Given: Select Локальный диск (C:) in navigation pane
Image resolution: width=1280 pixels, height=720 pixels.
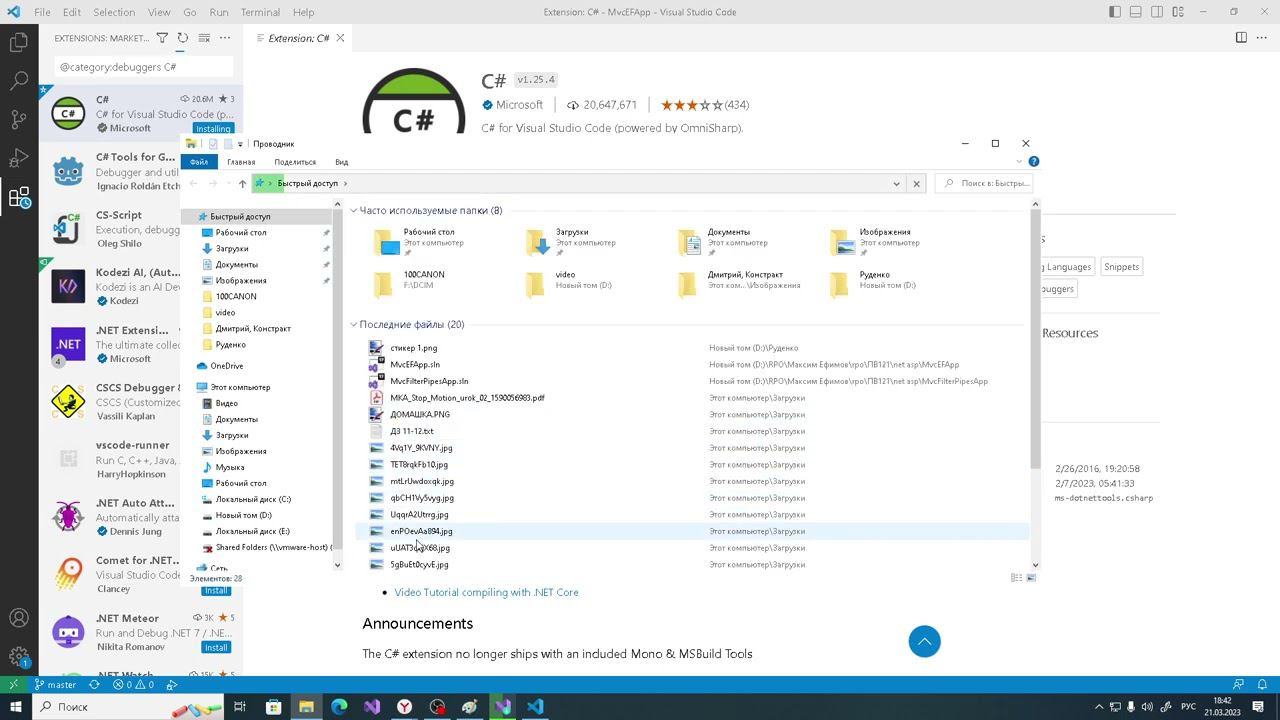Looking at the screenshot, I should tap(253, 499).
